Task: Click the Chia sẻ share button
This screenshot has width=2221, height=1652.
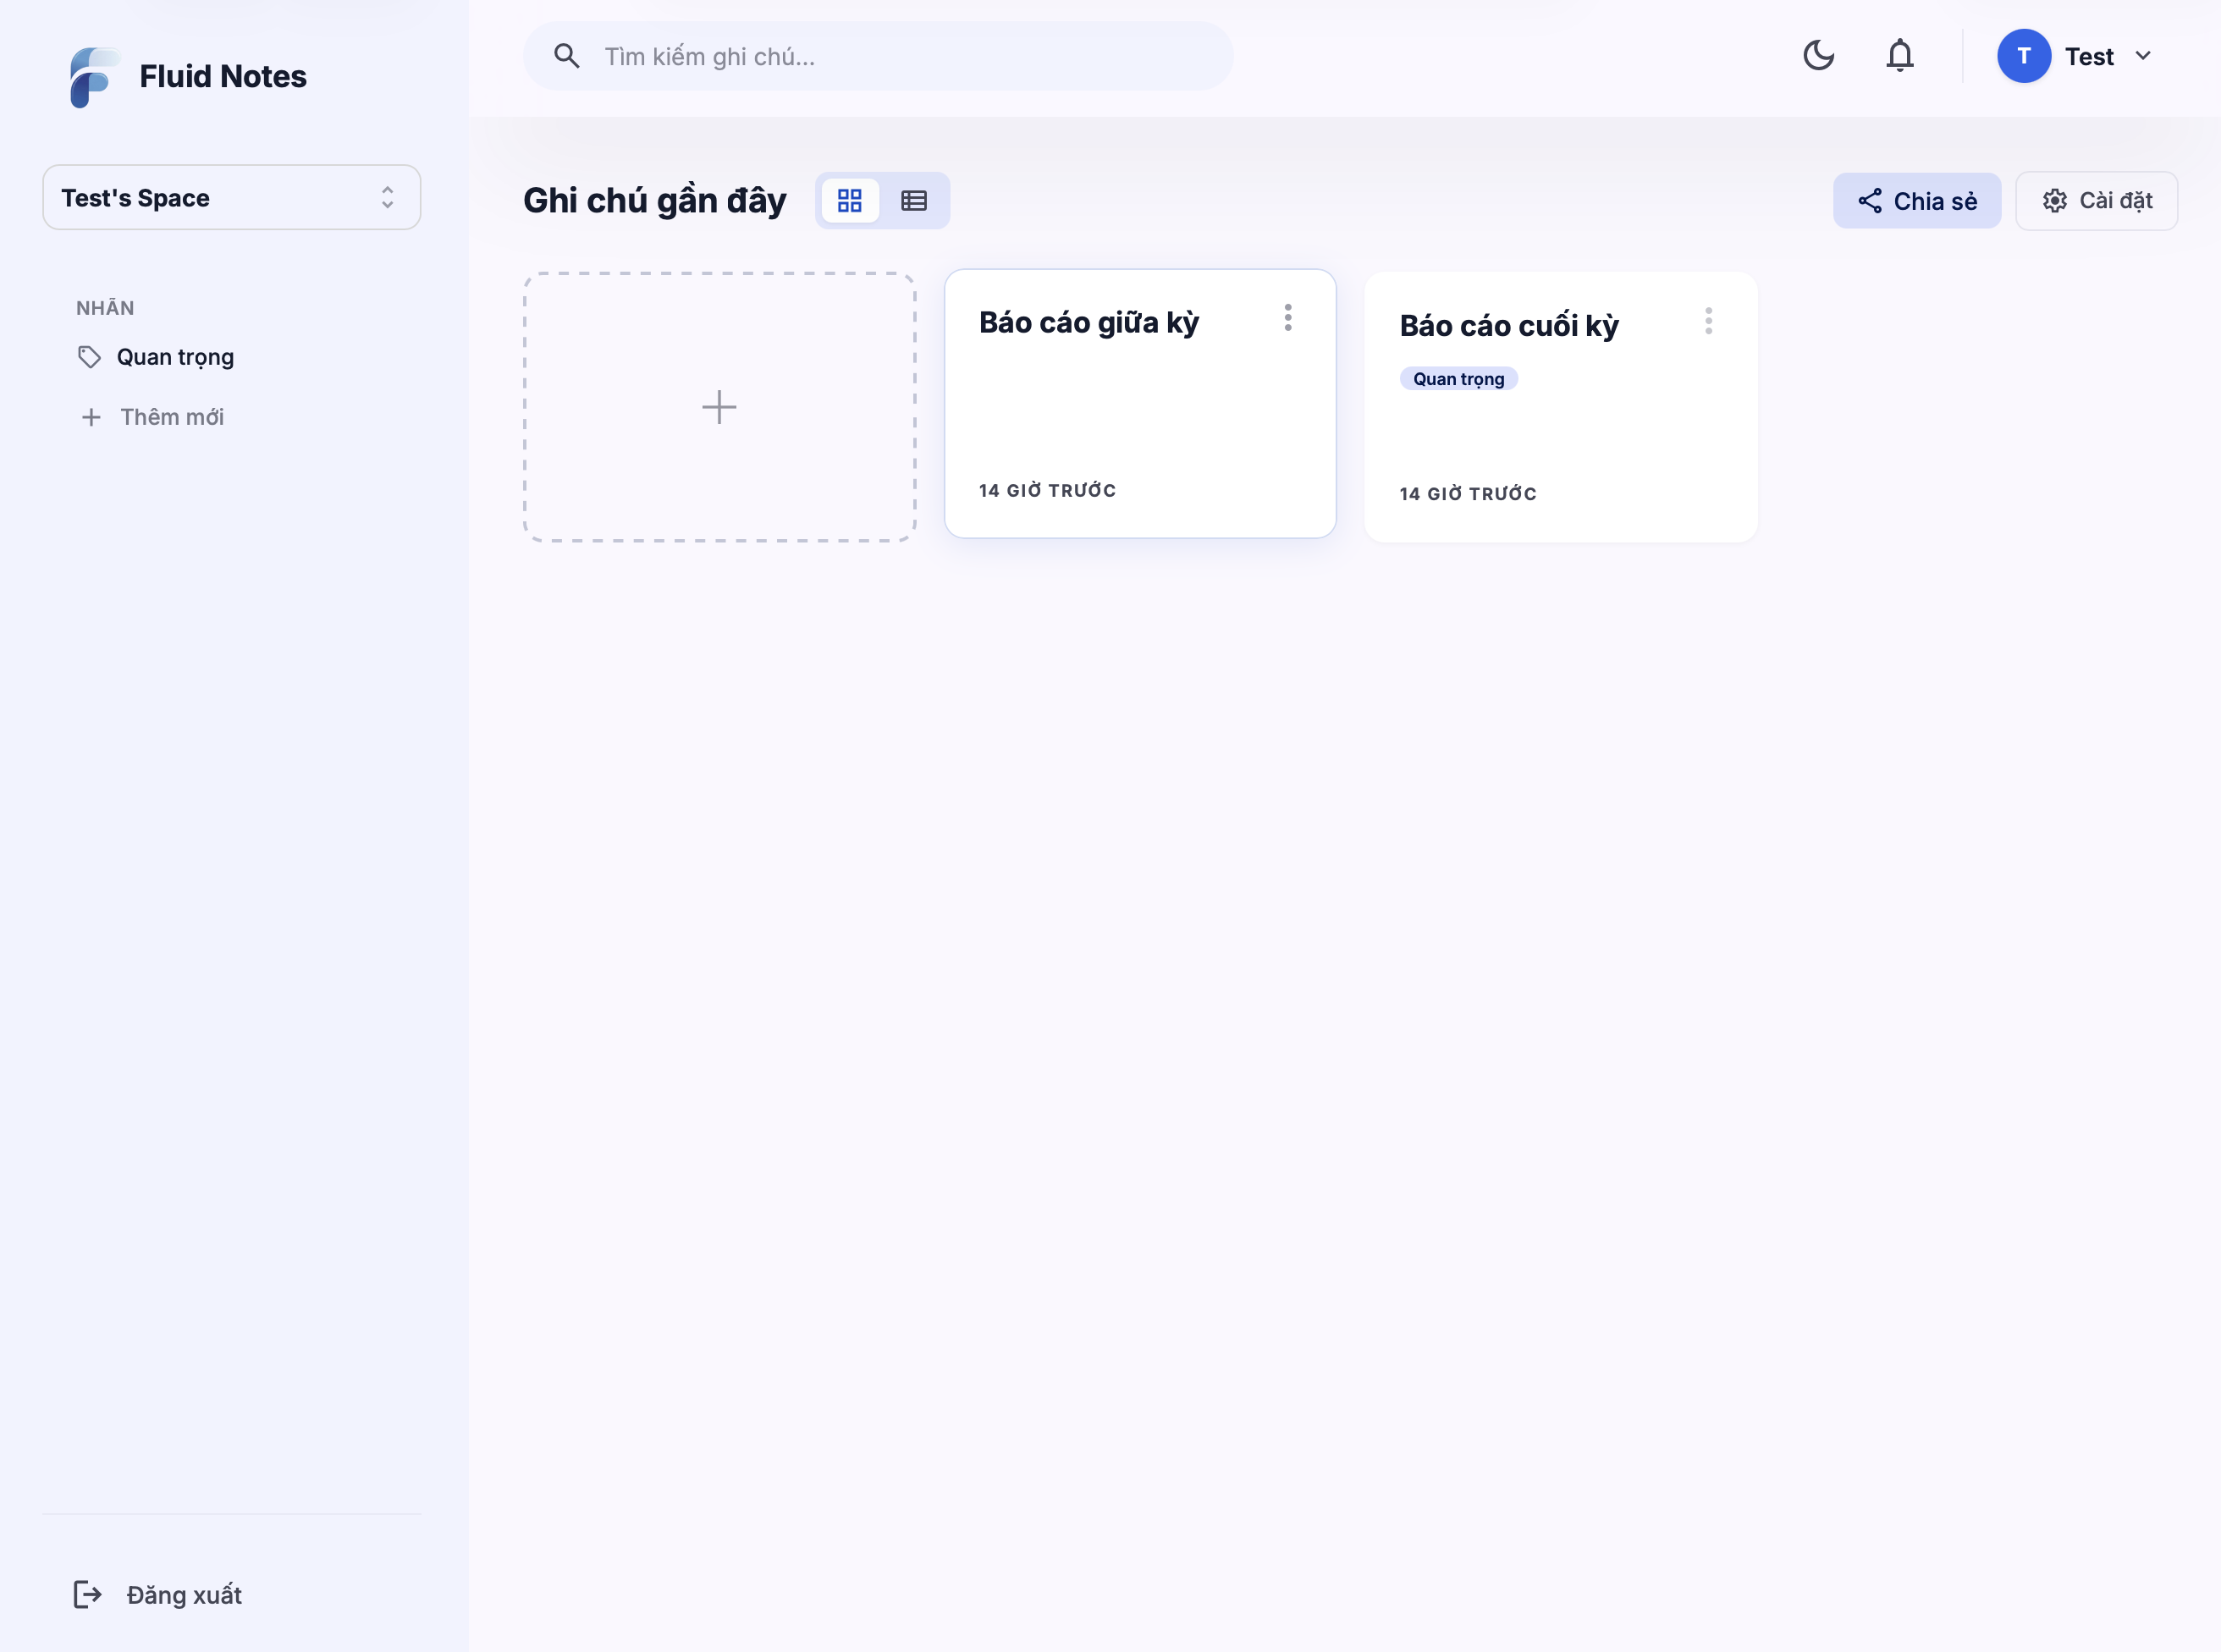Action: pyautogui.click(x=1917, y=201)
